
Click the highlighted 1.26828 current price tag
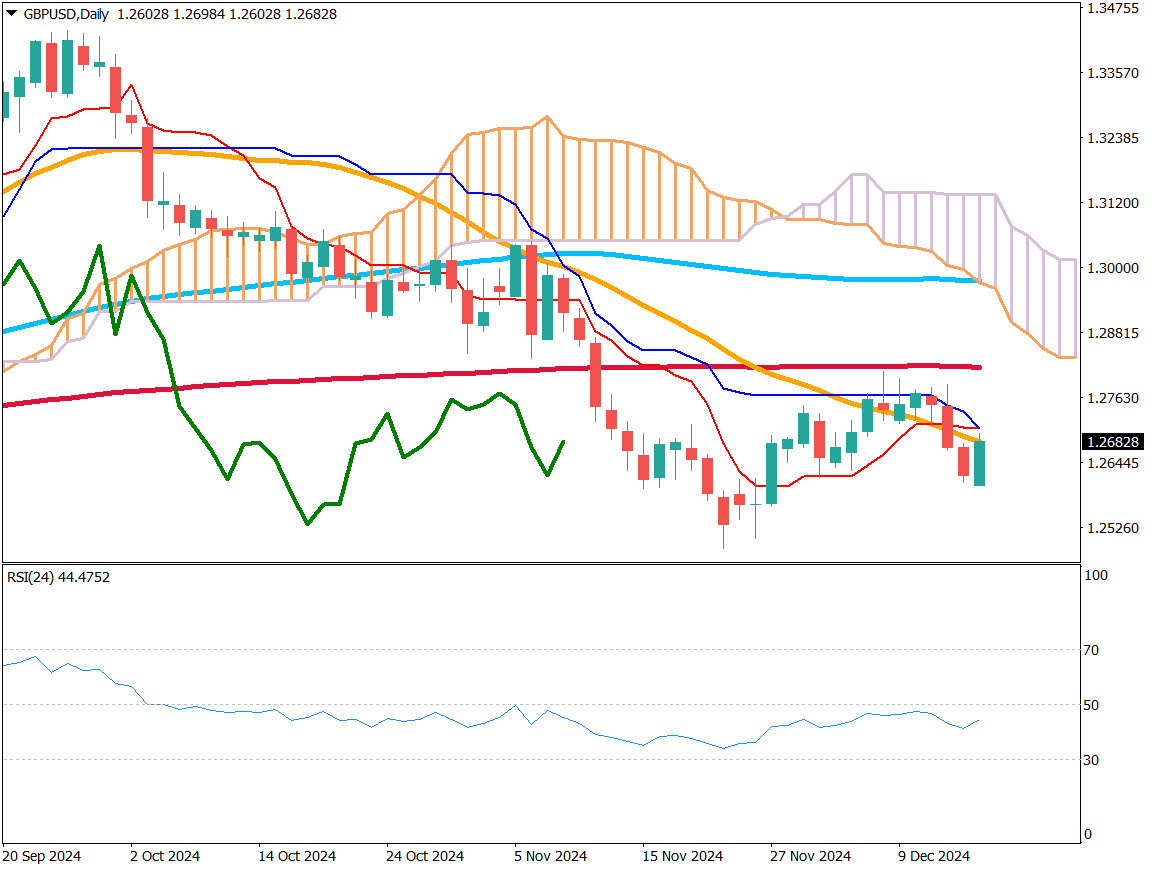pos(1114,442)
